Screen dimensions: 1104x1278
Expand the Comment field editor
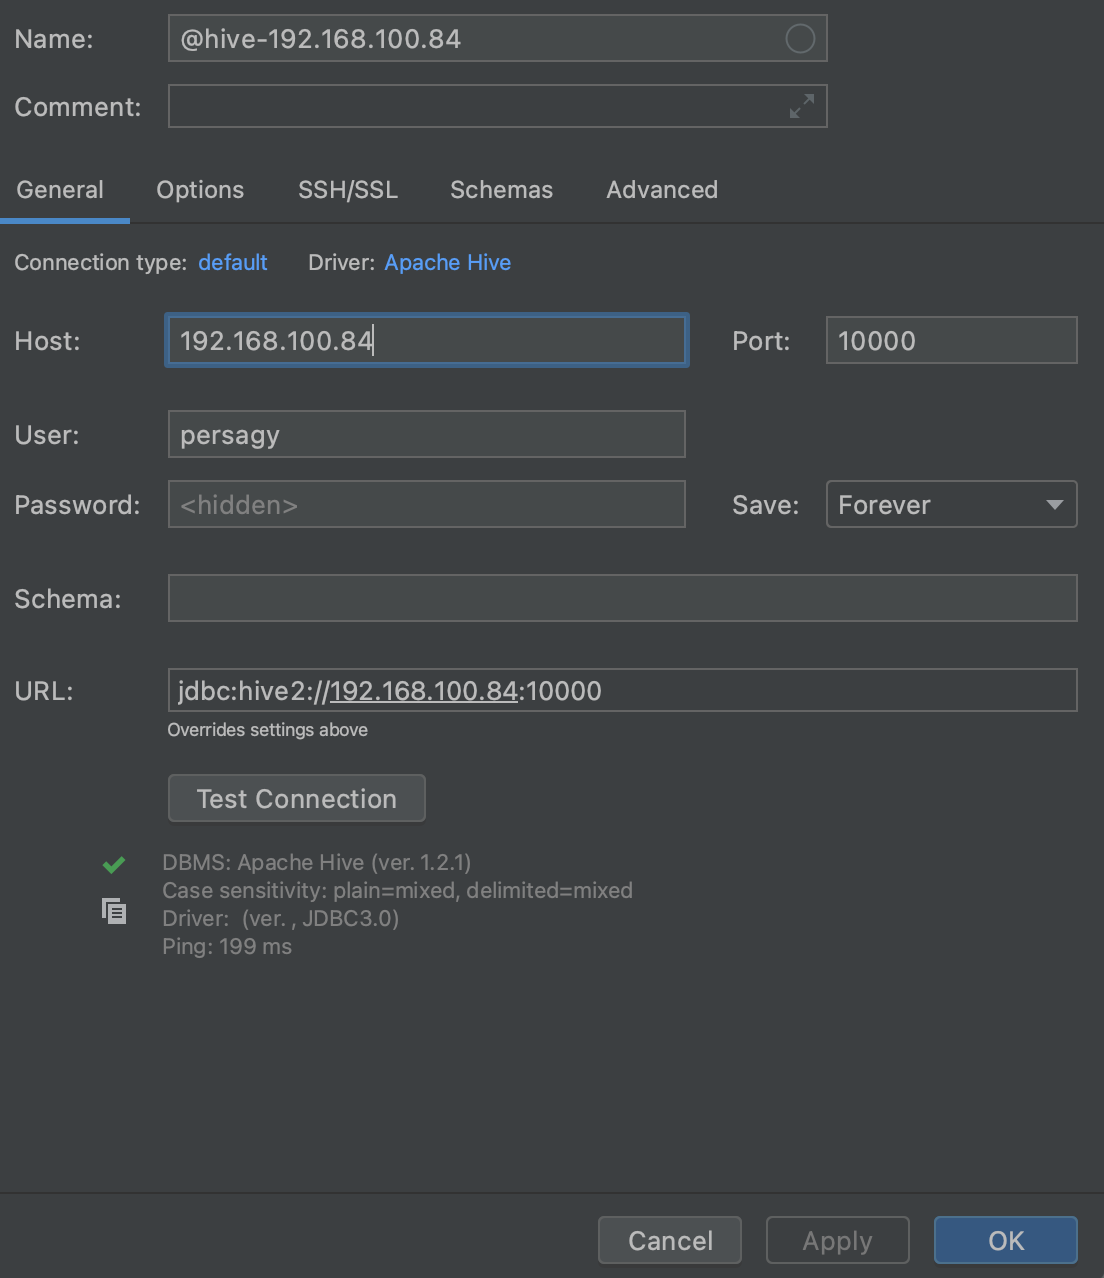click(801, 106)
